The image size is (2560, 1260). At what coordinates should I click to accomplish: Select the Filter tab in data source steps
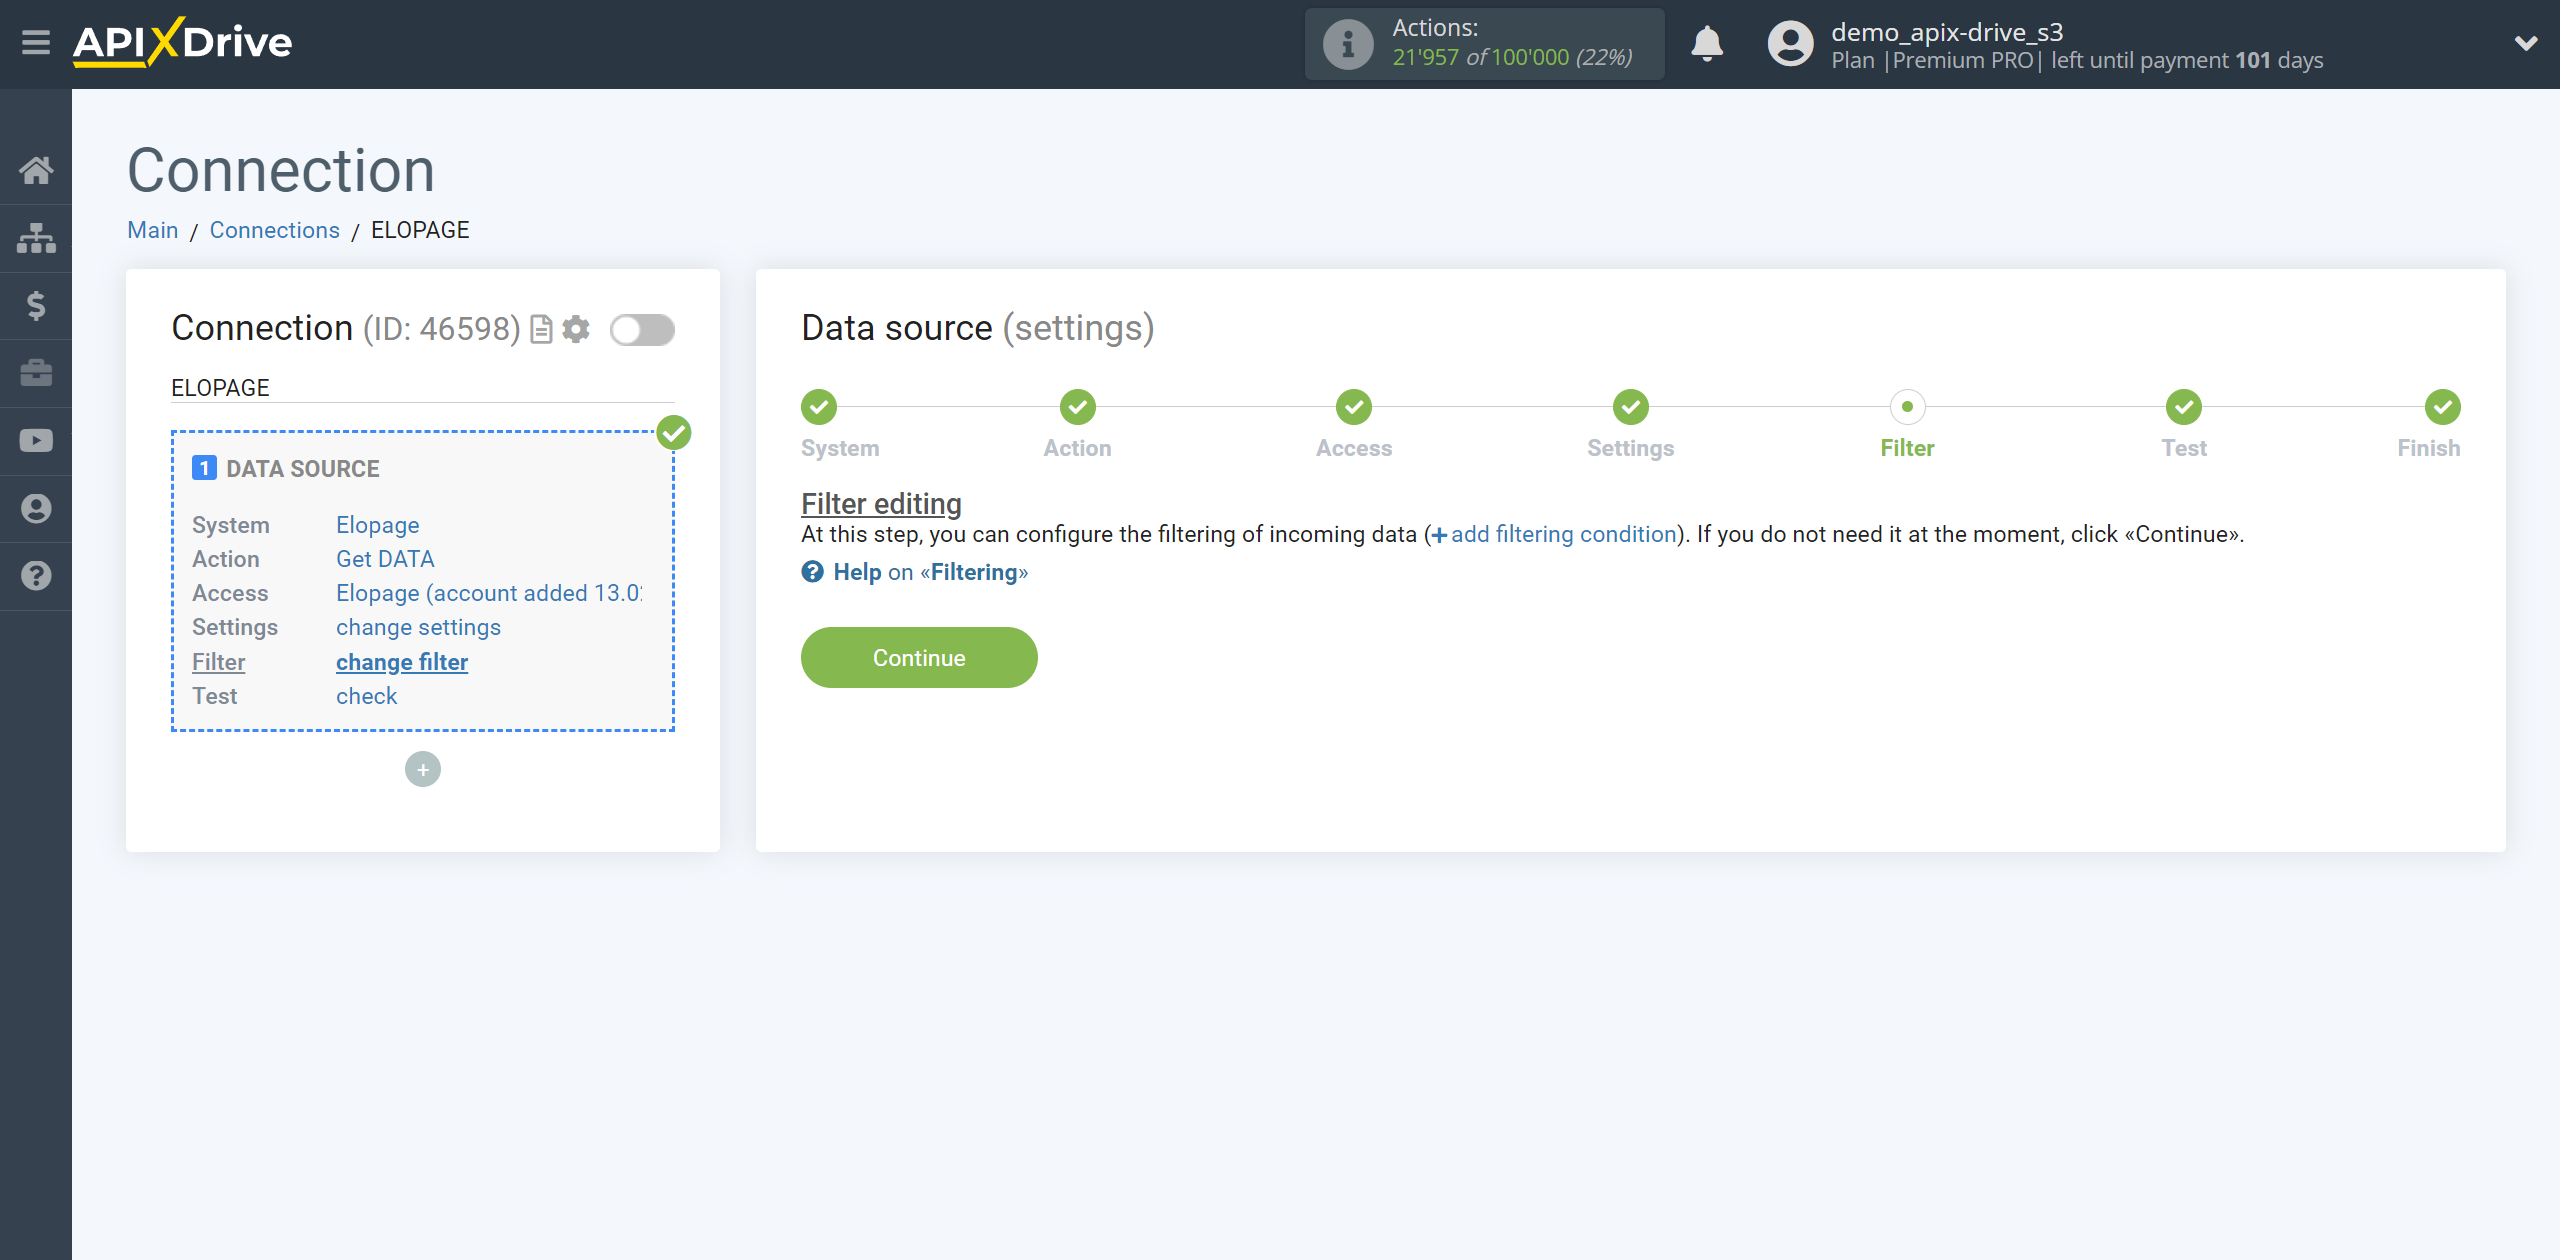pyautogui.click(x=1905, y=426)
